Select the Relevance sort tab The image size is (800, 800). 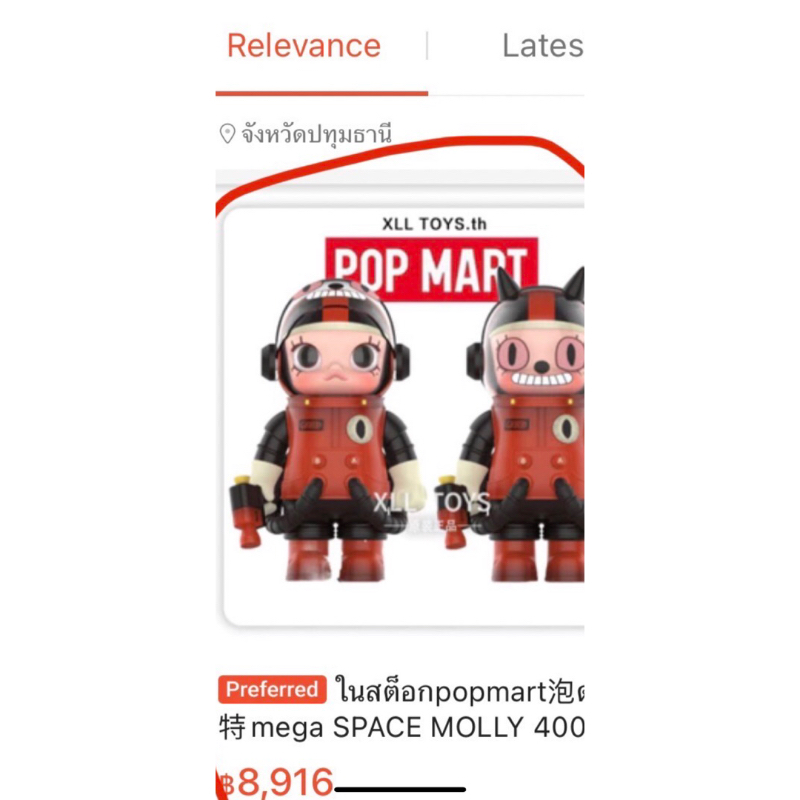[x=304, y=46]
